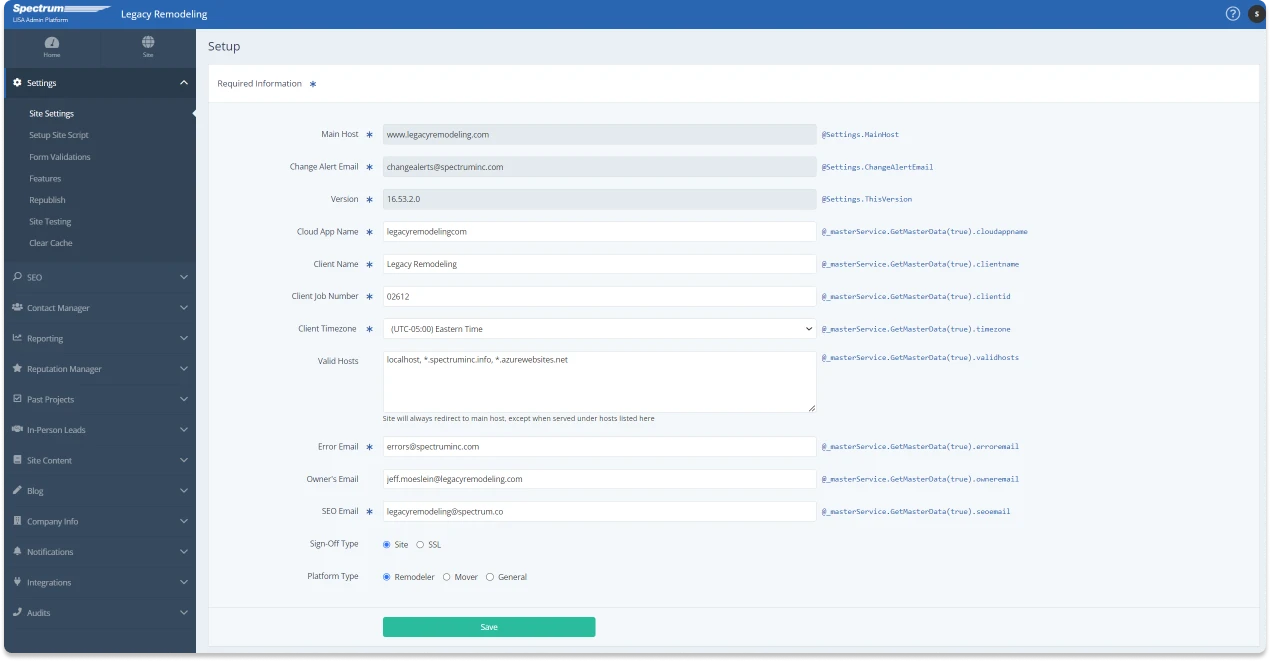
Task: Click the user profile avatar icon
Action: click(x=1256, y=14)
